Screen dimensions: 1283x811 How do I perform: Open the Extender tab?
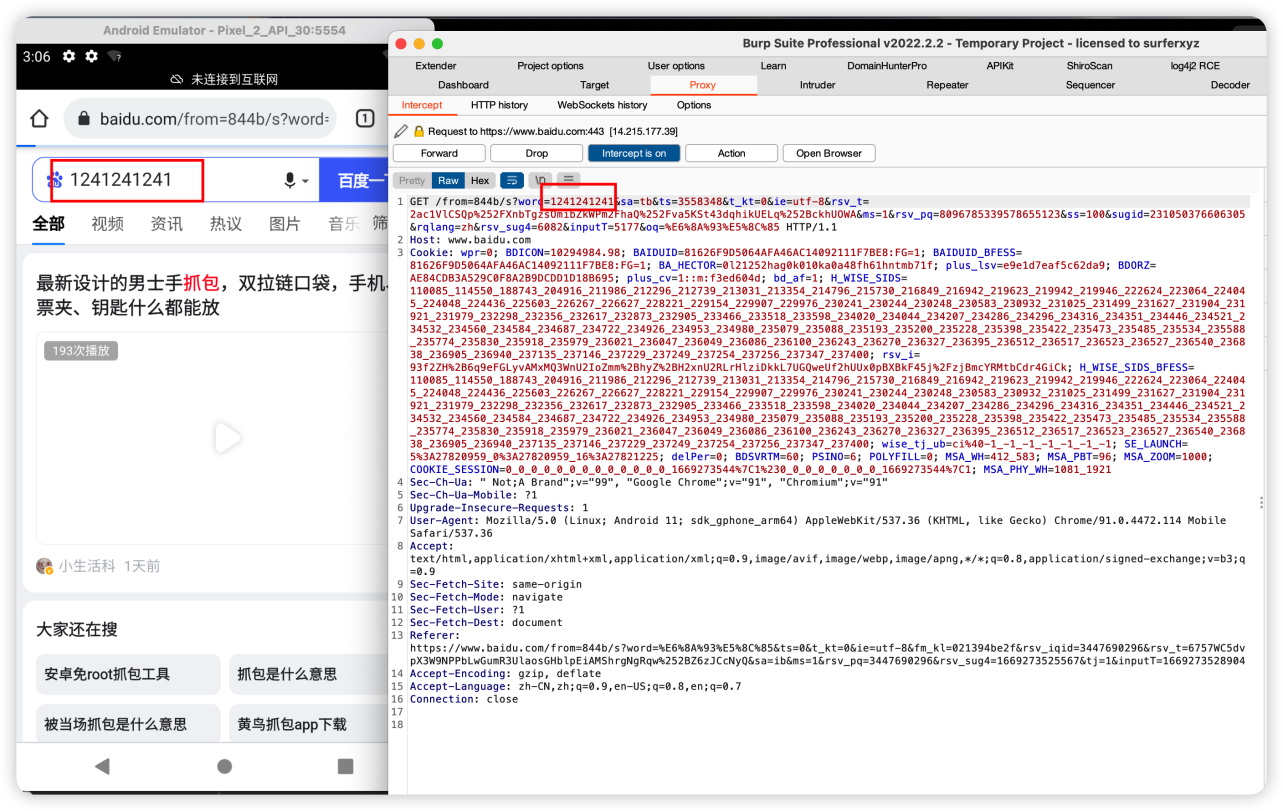click(x=436, y=66)
